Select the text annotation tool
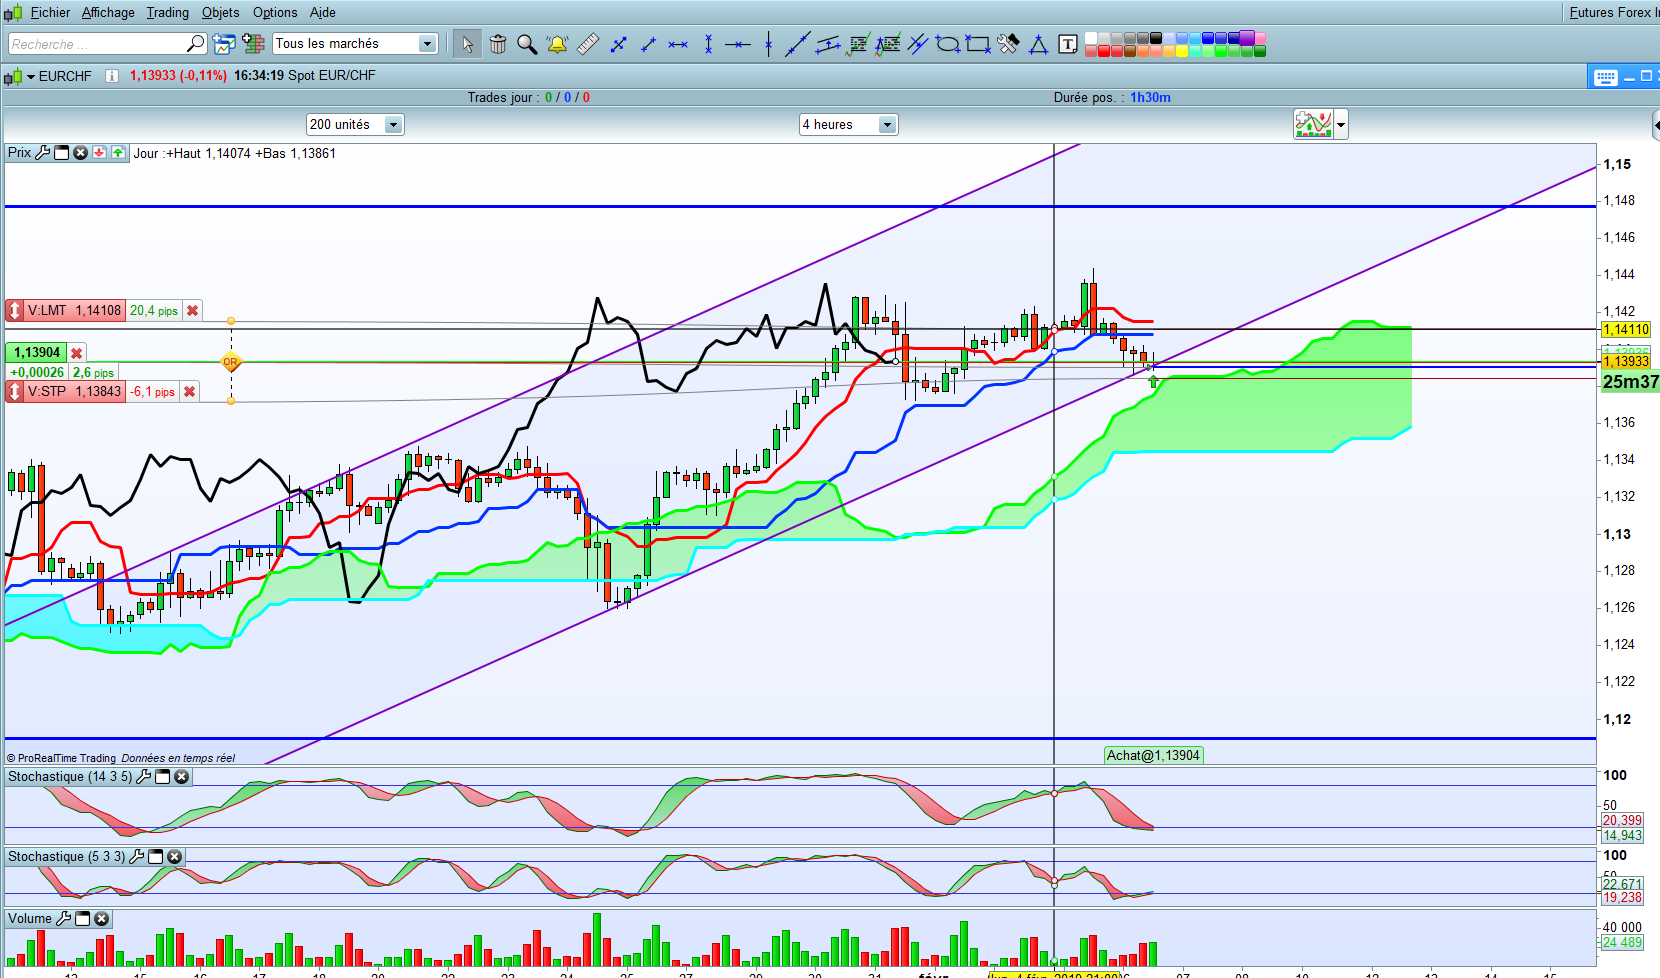Image resolution: width=1660 pixels, height=978 pixels. pos(1068,44)
